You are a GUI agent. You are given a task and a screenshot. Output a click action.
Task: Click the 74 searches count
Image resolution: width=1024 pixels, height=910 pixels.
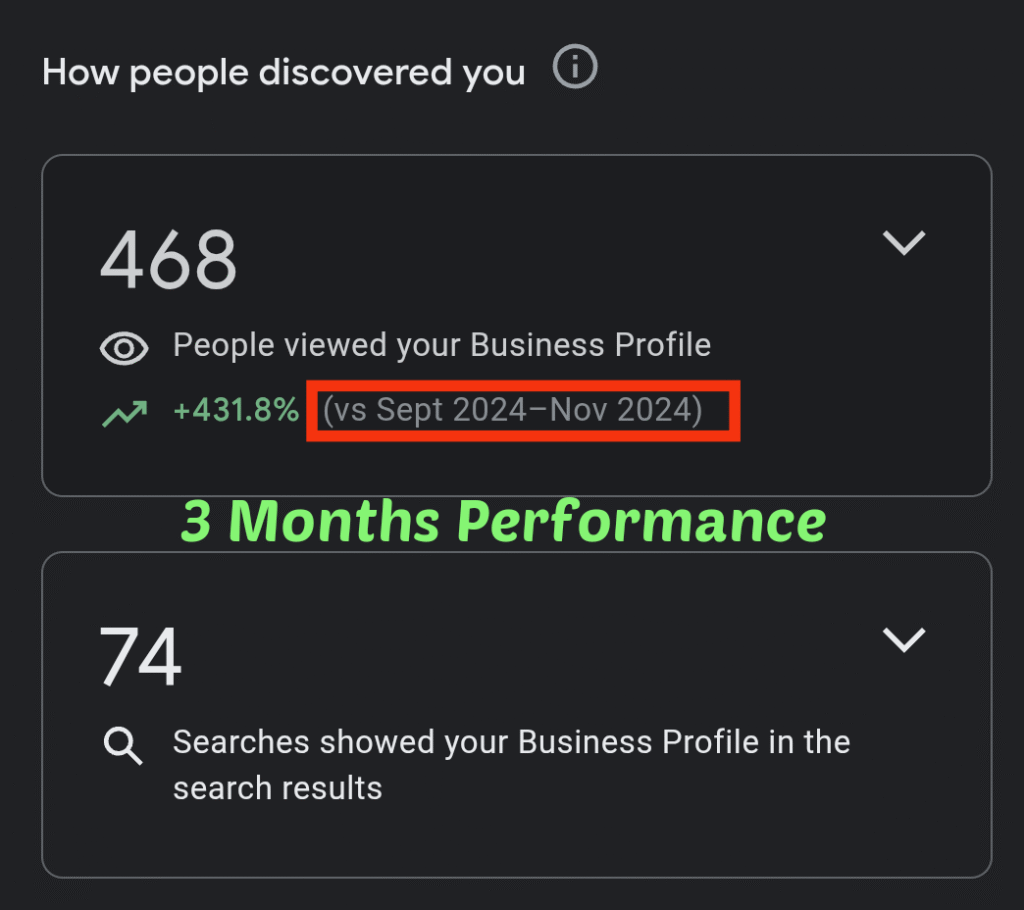pos(140,656)
